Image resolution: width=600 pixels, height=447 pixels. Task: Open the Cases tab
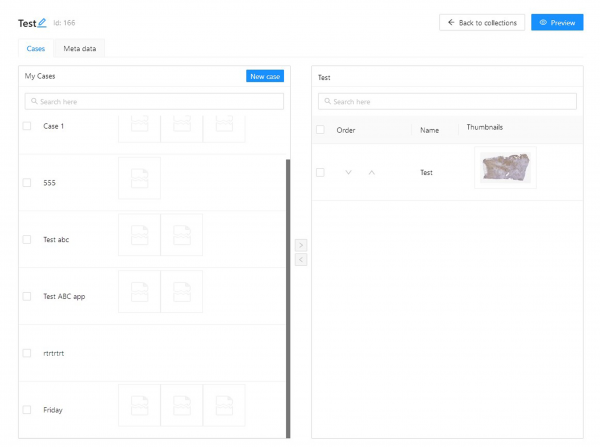[x=35, y=48]
